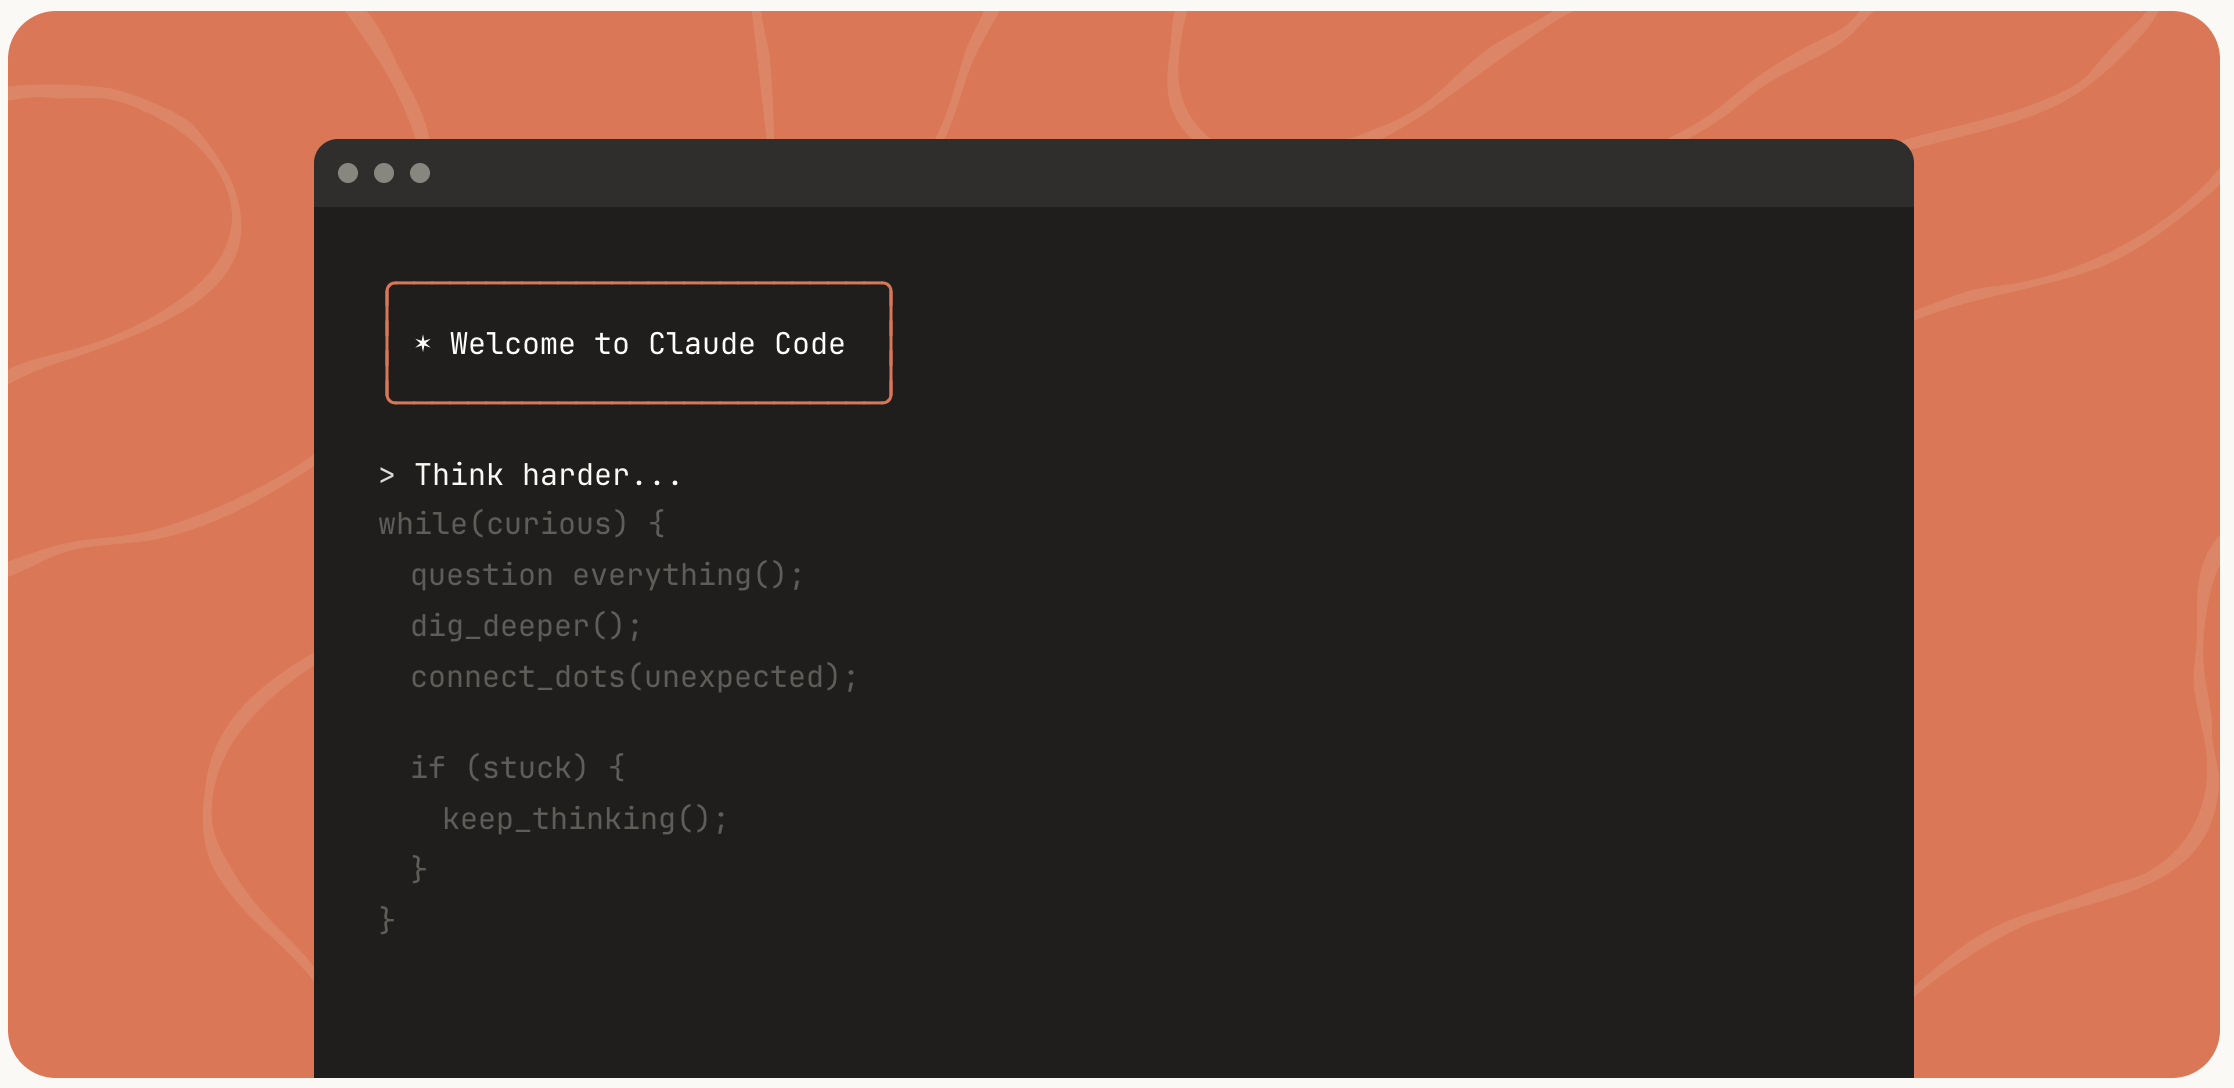The height and width of the screenshot is (1088, 2234).
Task: Click the asterisk icon in the welcome box
Action: click(x=423, y=344)
